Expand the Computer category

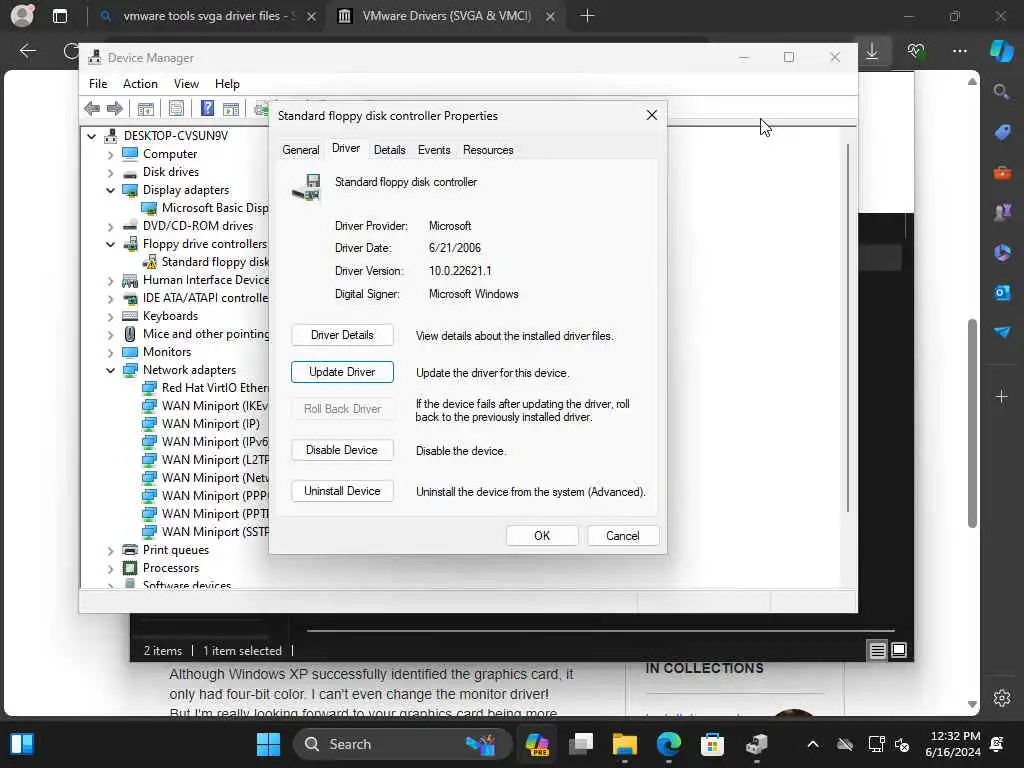click(x=110, y=154)
